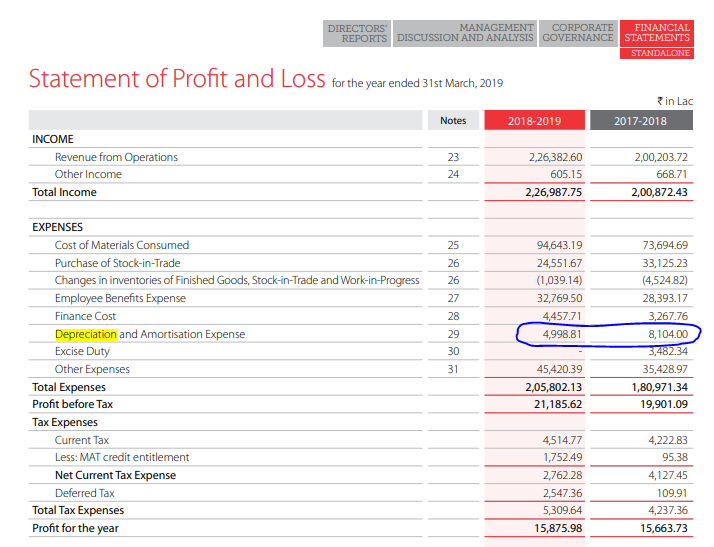Click the red 2018-2019 column header
The width and height of the screenshot is (714, 547).
pyautogui.click(x=534, y=121)
